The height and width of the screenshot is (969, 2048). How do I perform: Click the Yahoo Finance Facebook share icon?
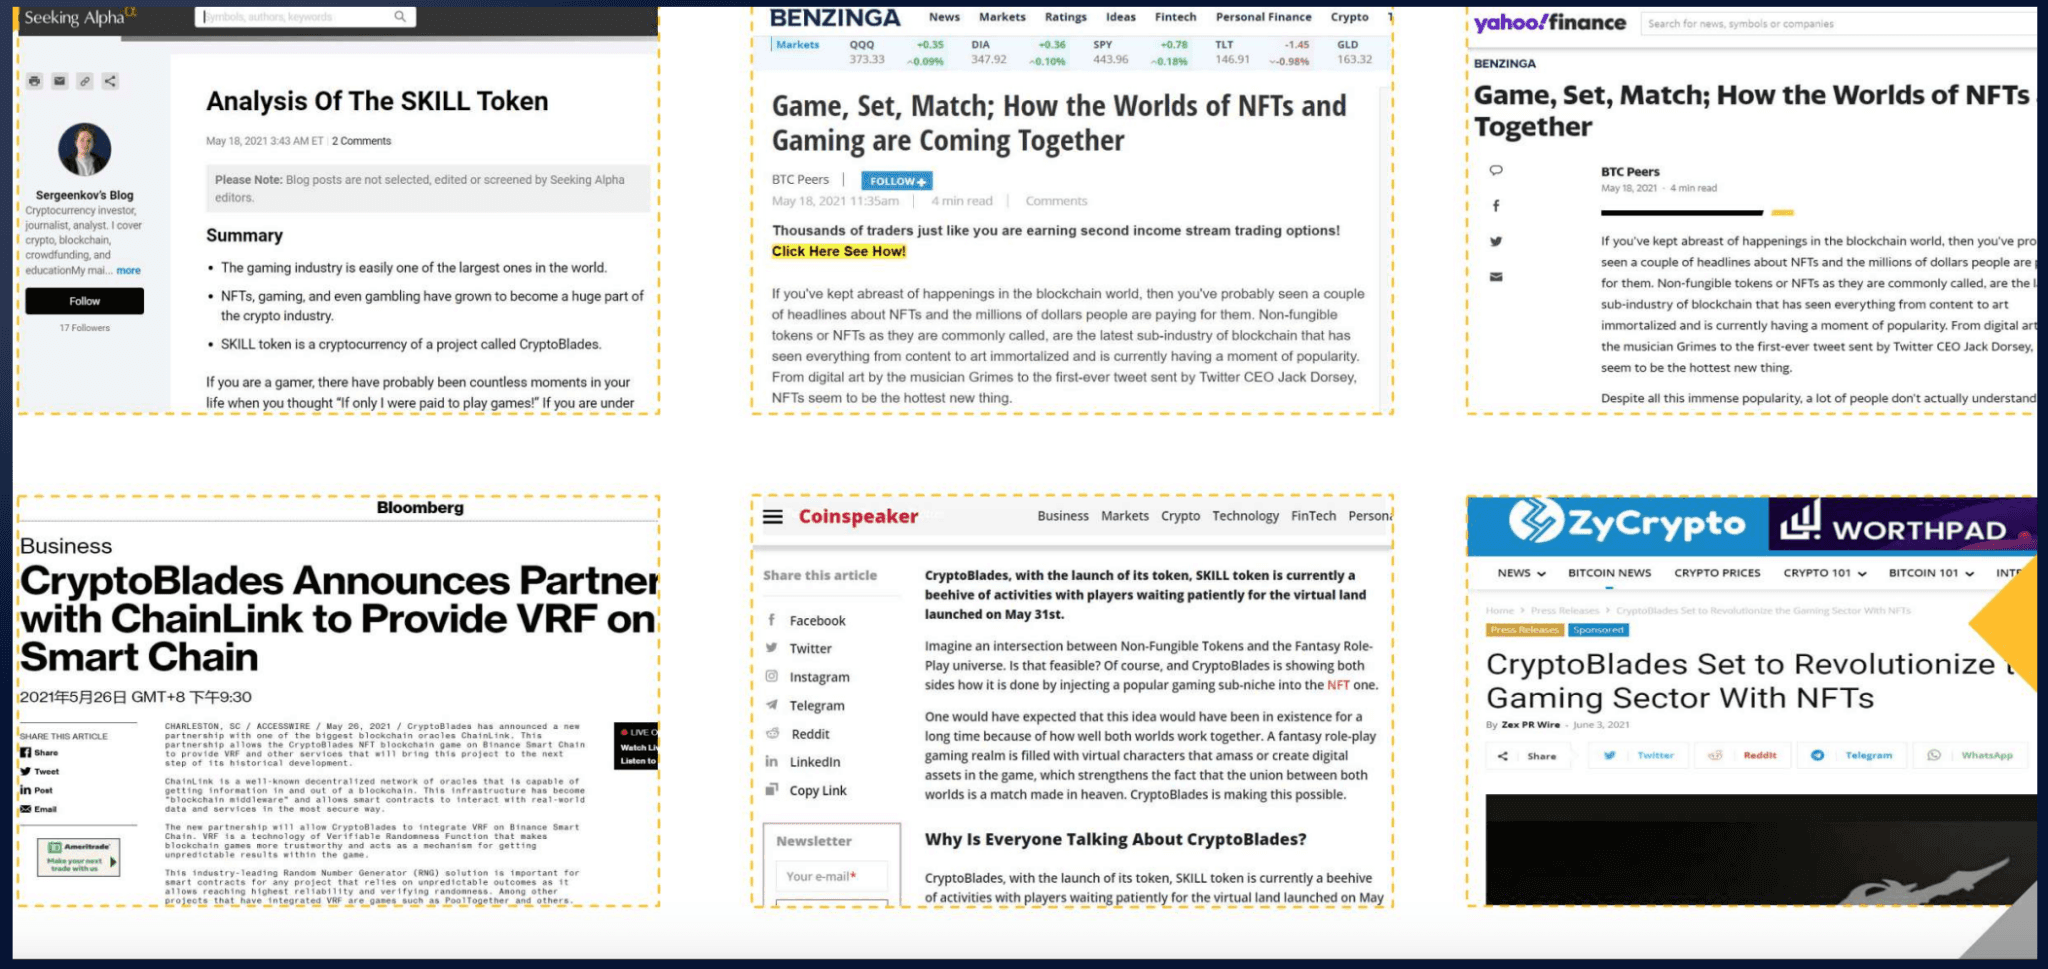point(1496,206)
